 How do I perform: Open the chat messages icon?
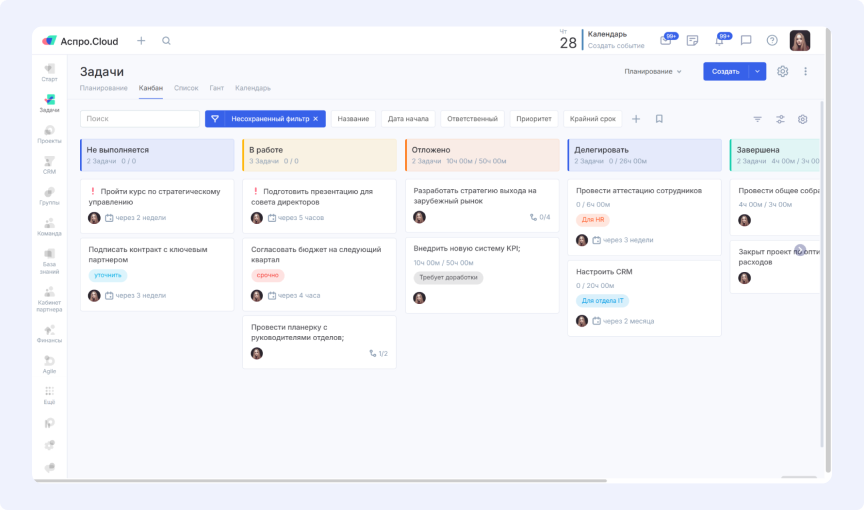coord(746,41)
